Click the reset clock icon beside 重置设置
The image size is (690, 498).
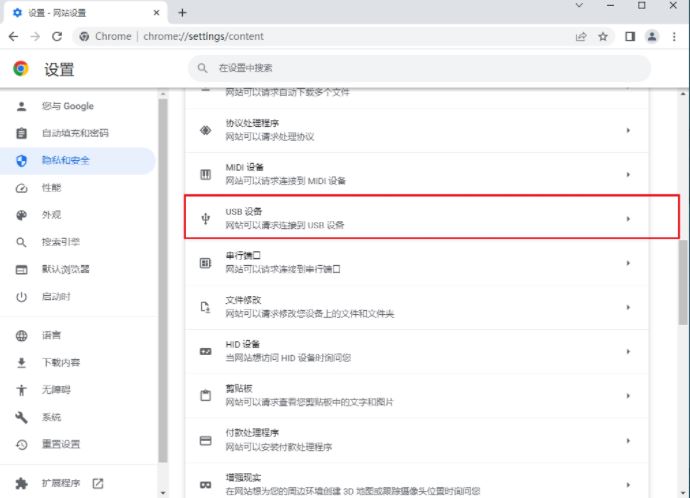(x=21, y=445)
